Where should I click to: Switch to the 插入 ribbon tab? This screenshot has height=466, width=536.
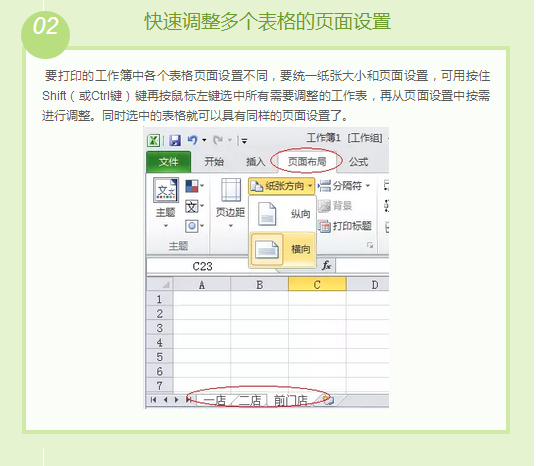click(x=255, y=162)
